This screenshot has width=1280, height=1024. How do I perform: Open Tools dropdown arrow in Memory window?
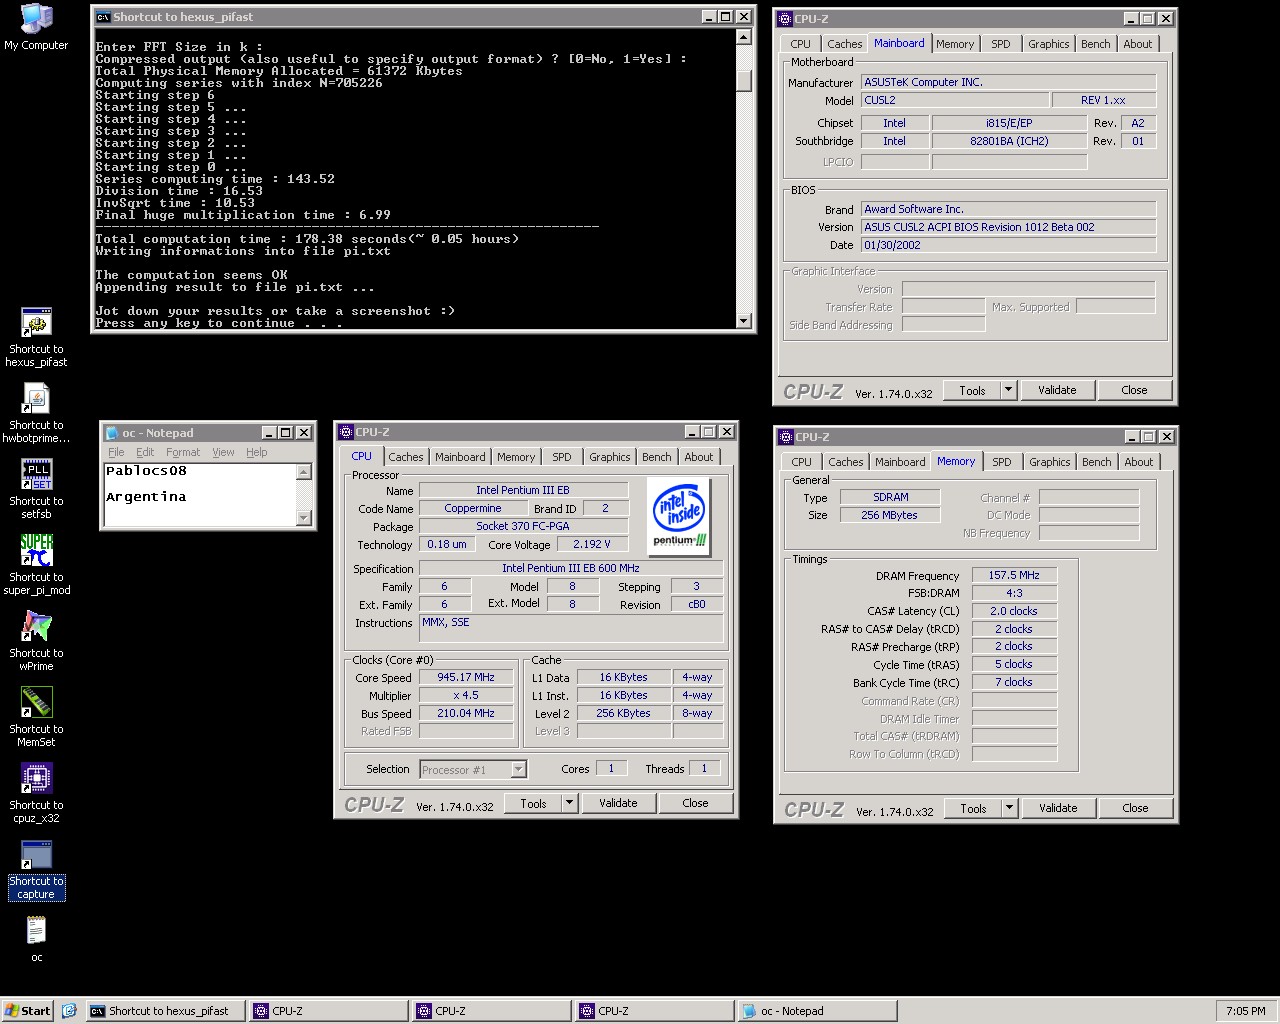[x=1009, y=808]
